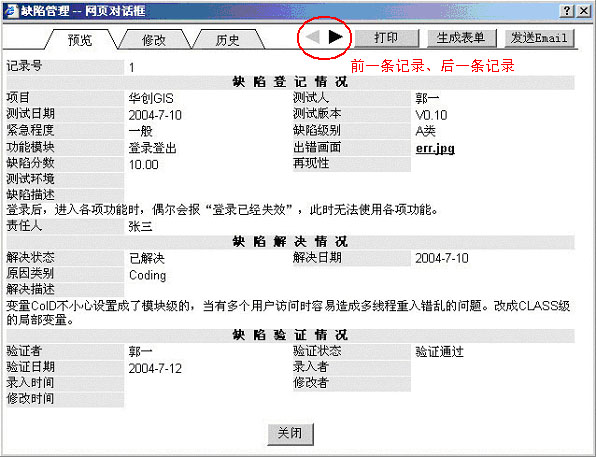
Task: Click the 已解决 status value
Action: (147, 259)
